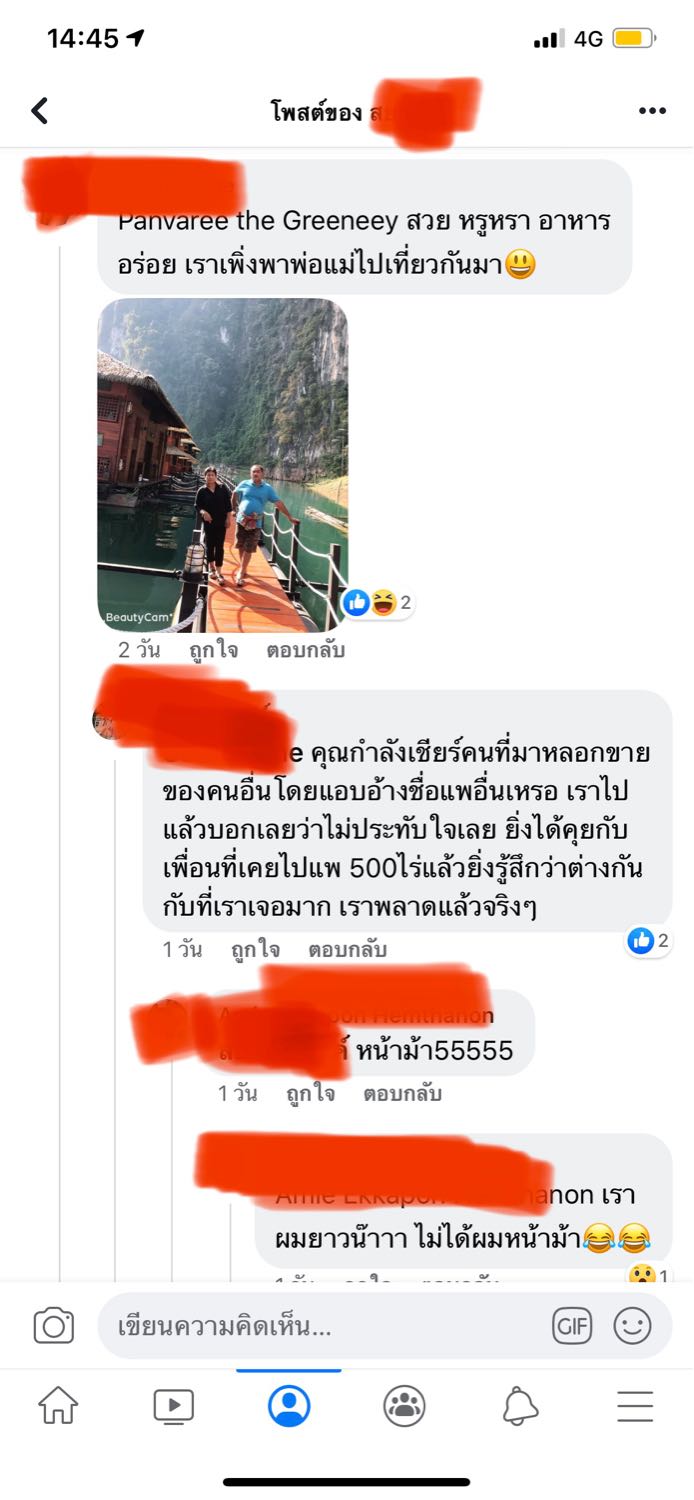Viewport: 694px width, 1500px height.
Task: Open the floating resort photo in comment
Action: coord(222,465)
